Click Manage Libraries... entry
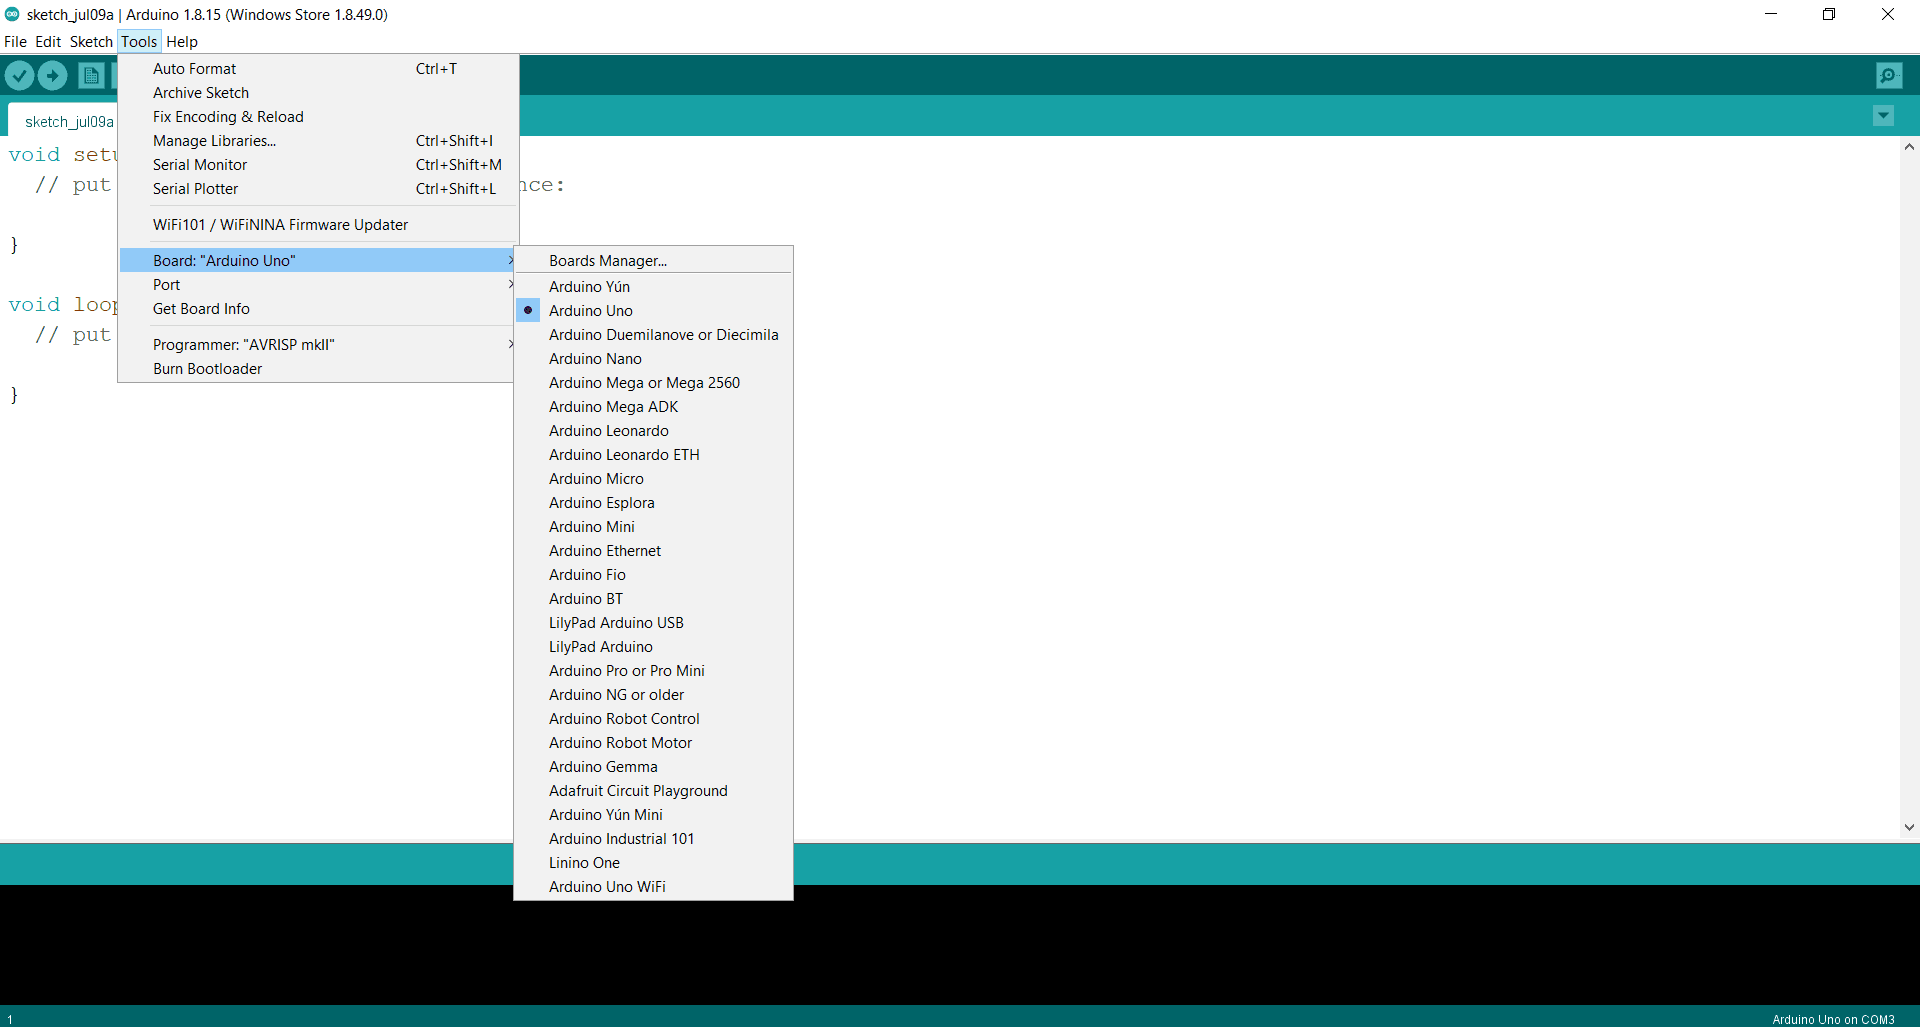This screenshot has width=1920, height=1027. 214,141
